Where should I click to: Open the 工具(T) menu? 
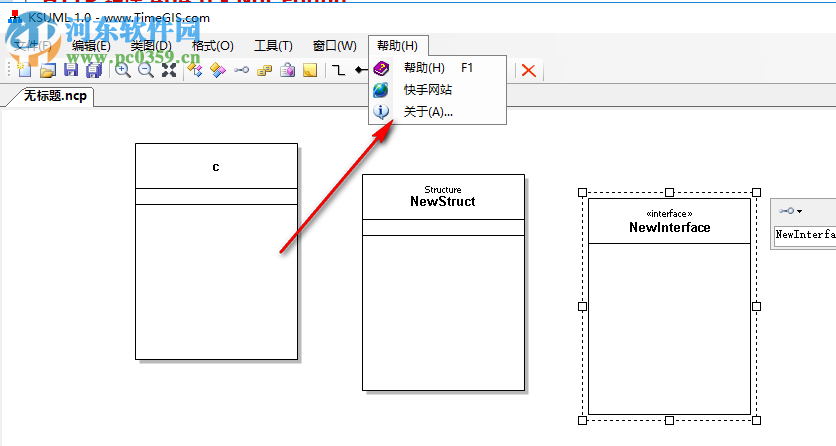[273, 46]
